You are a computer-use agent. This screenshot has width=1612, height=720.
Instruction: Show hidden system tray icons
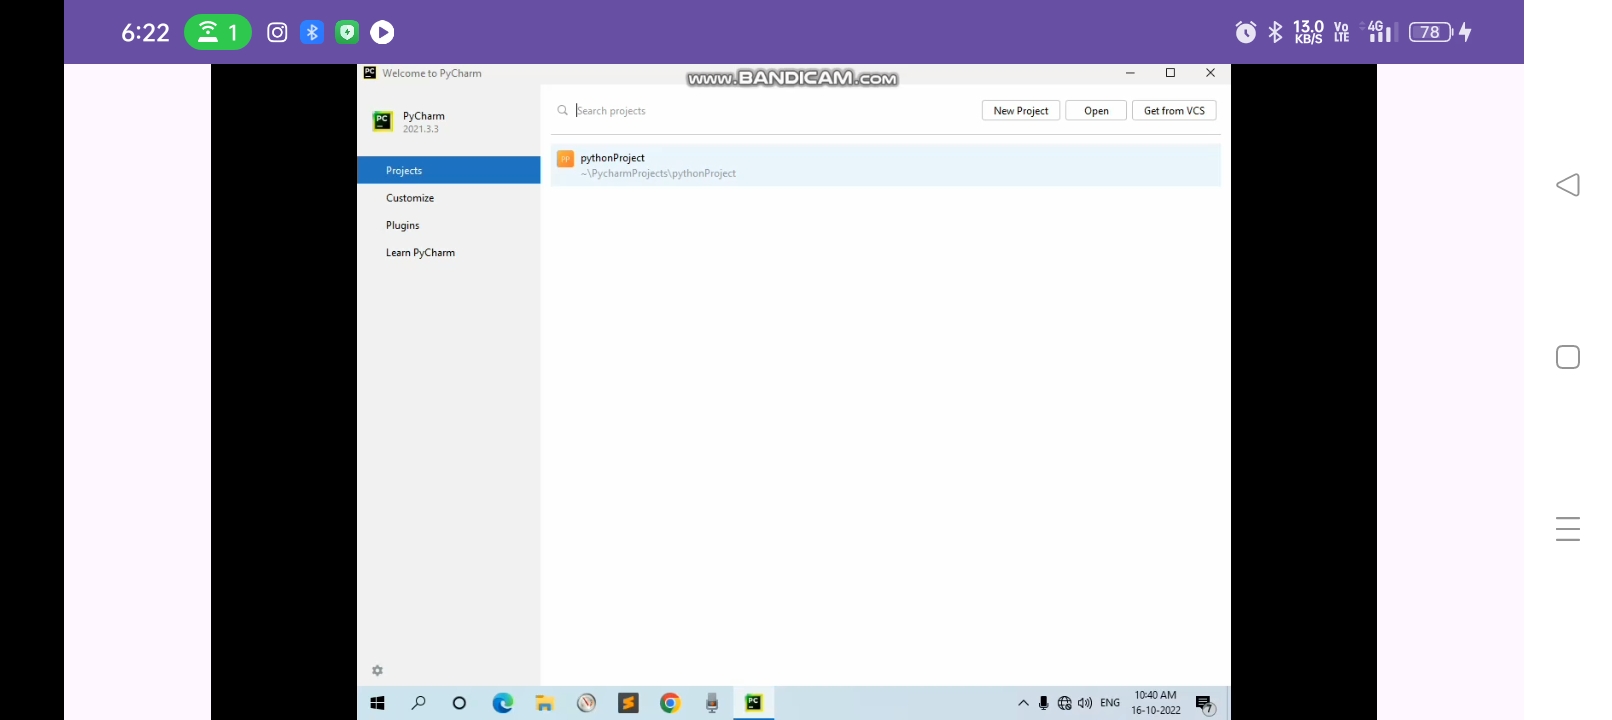point(1023,703)
